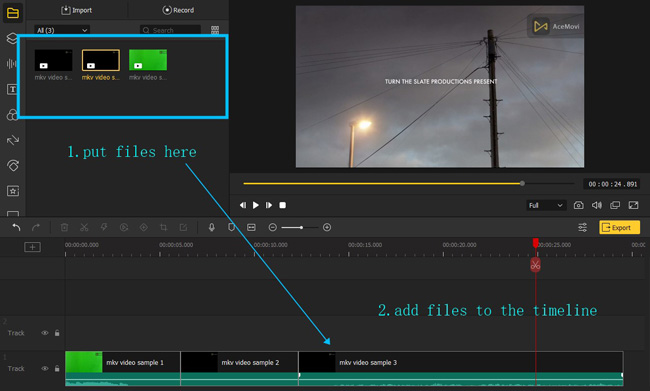Open the Animation panel in sidebar
The image size is (650, 391).
pos(13,165)
